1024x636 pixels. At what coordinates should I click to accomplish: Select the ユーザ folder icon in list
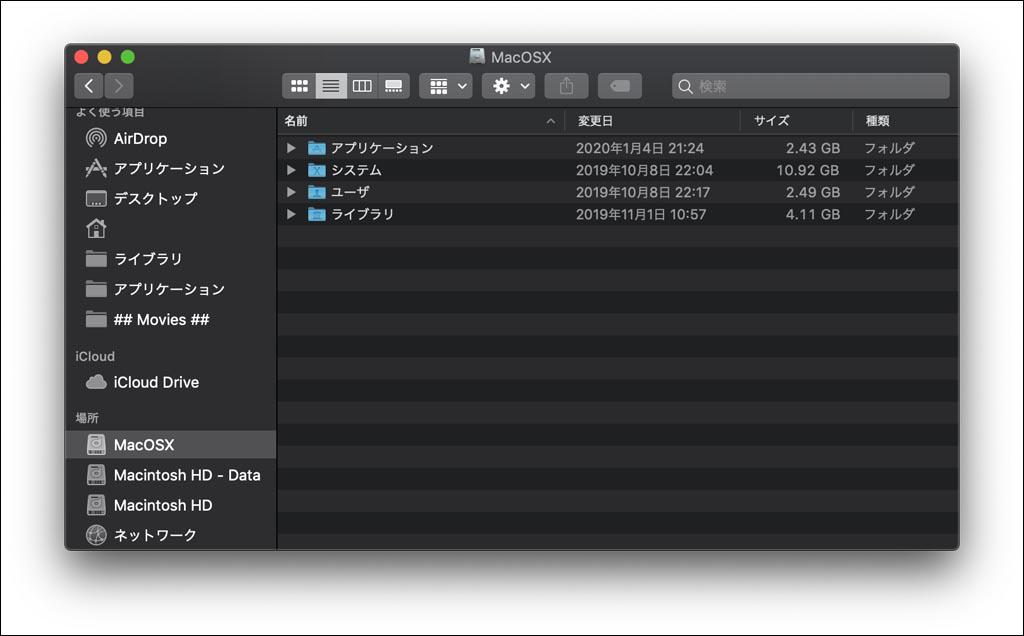click(x=317, y=192)
